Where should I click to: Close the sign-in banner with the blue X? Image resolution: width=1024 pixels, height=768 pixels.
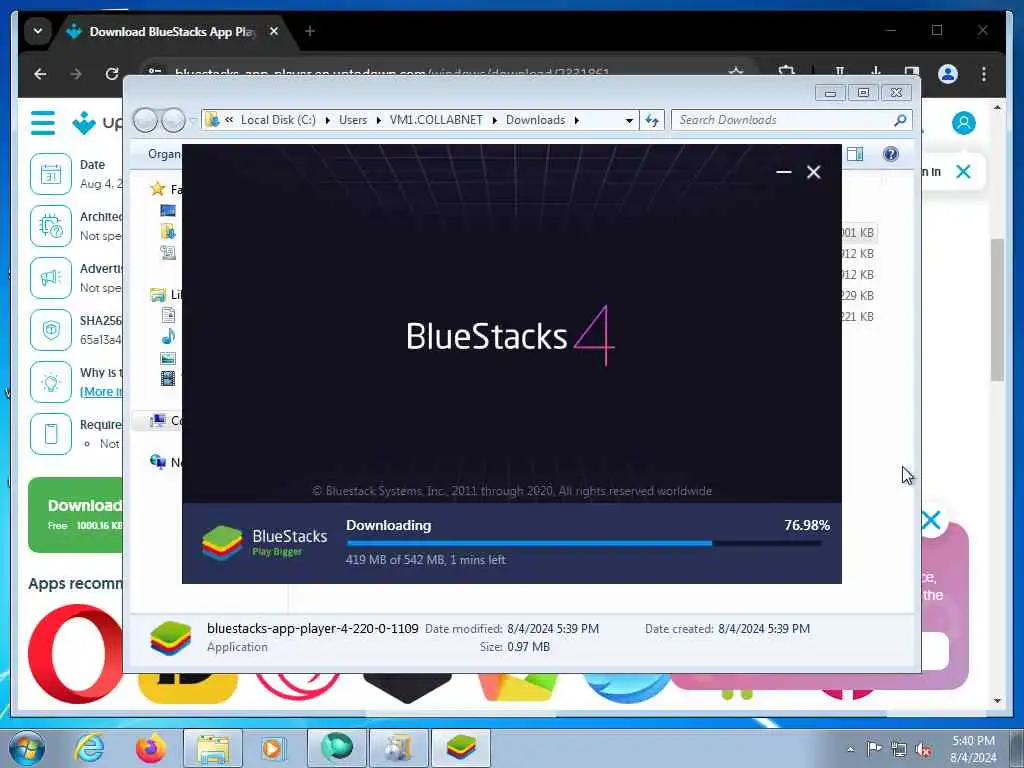tap(963, 172)
